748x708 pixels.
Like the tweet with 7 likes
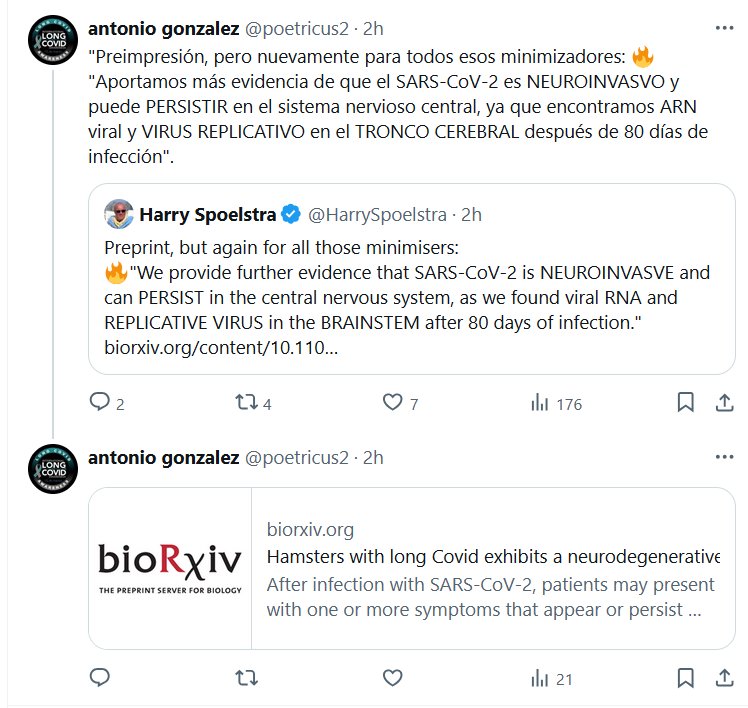pyautogui.click(x=393, y=403)
